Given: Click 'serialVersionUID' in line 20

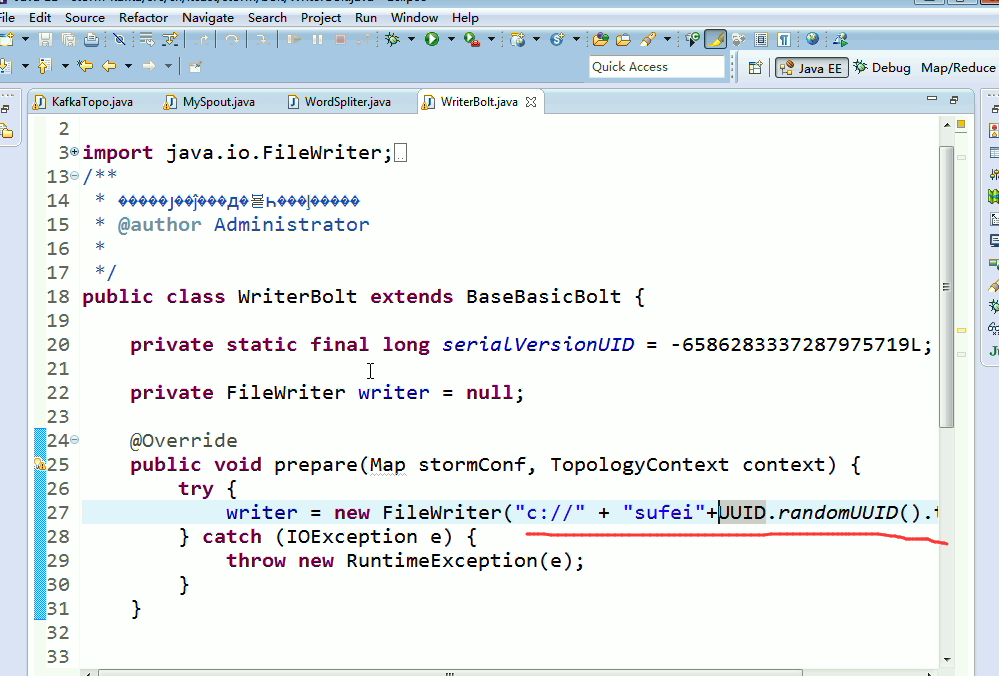Looking at the screenshot, I should pos(538,345).
